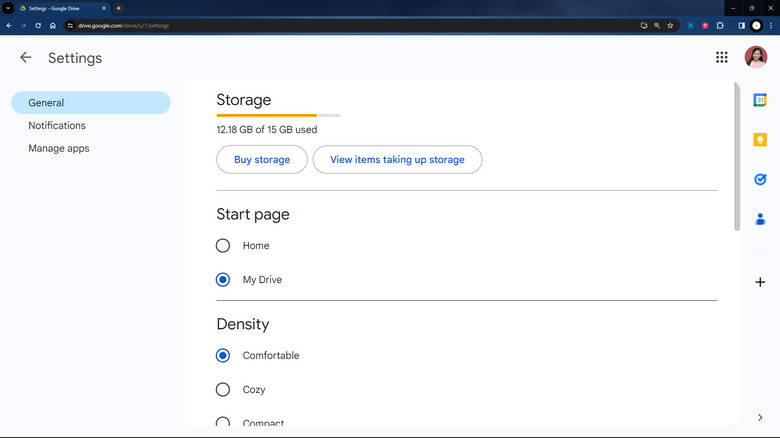Choose the Cozy density option
Image resolution: width=780 pixels, height=438 pixels.
coord(223,390)
